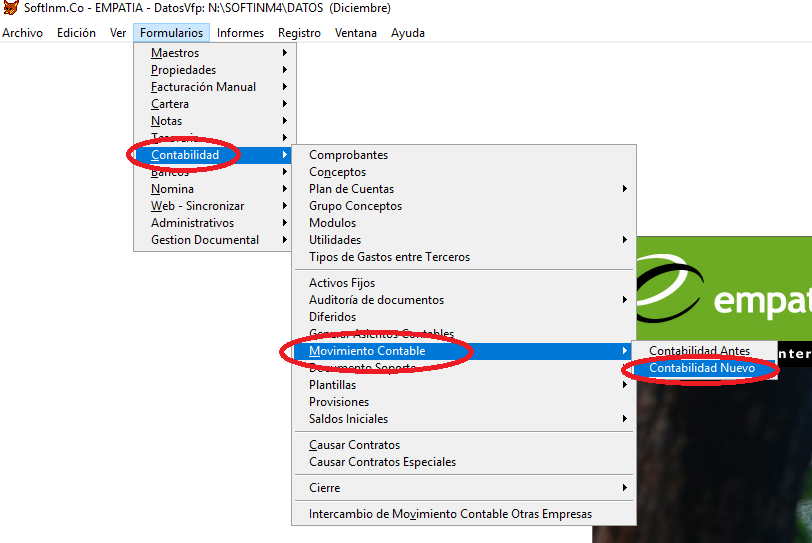812x543 pixels.
Task: Expand Saldos Iniciales submenu
Action: click(x=464, y=419)
